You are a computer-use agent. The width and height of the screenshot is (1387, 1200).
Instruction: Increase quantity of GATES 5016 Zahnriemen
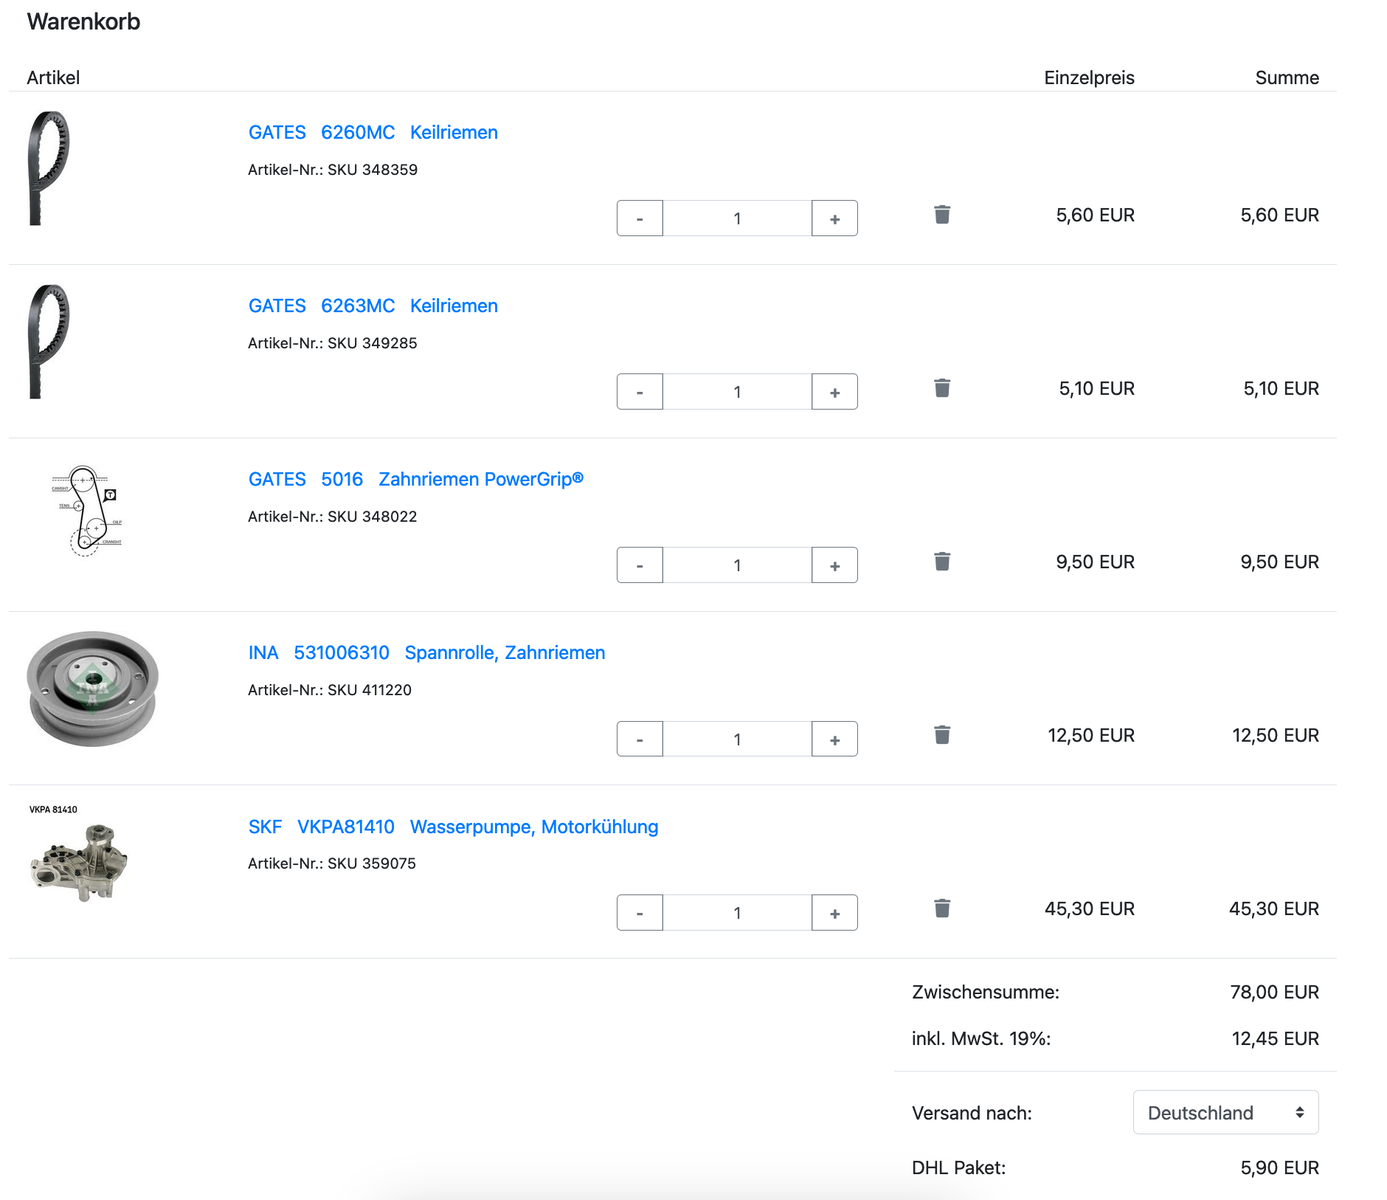tap(834, 565)
